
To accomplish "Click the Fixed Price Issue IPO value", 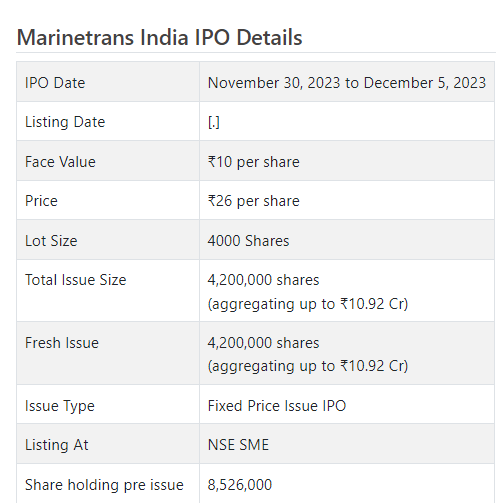I will point(277,406).
